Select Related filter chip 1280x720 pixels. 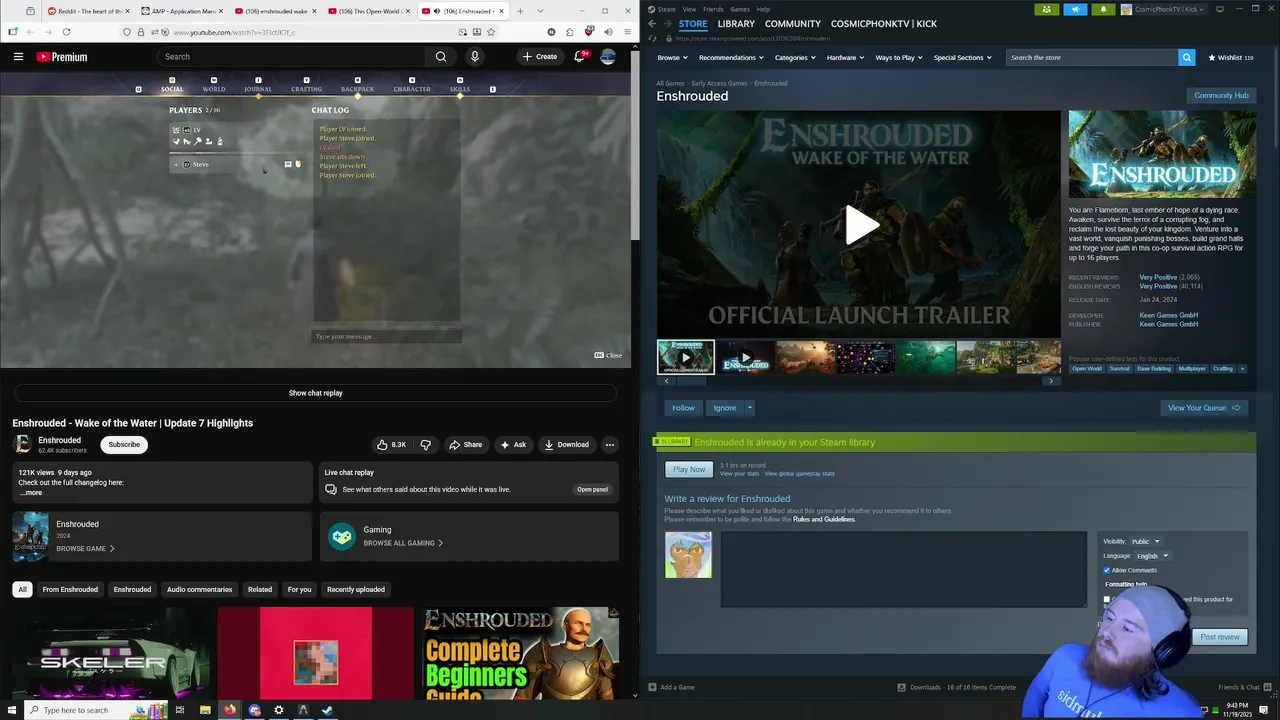point(260,589)
